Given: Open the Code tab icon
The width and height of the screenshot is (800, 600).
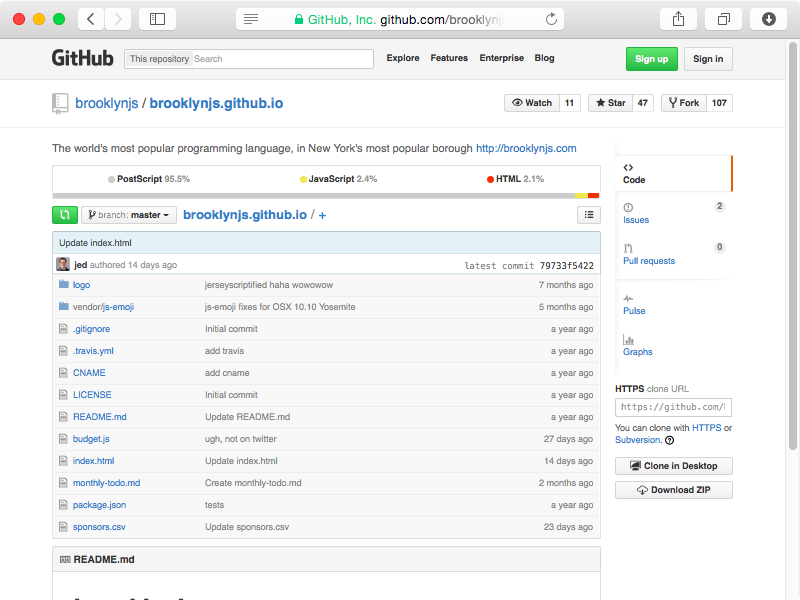Looking at the screenshot, I should pyautogui.click(x=628, y=167).
